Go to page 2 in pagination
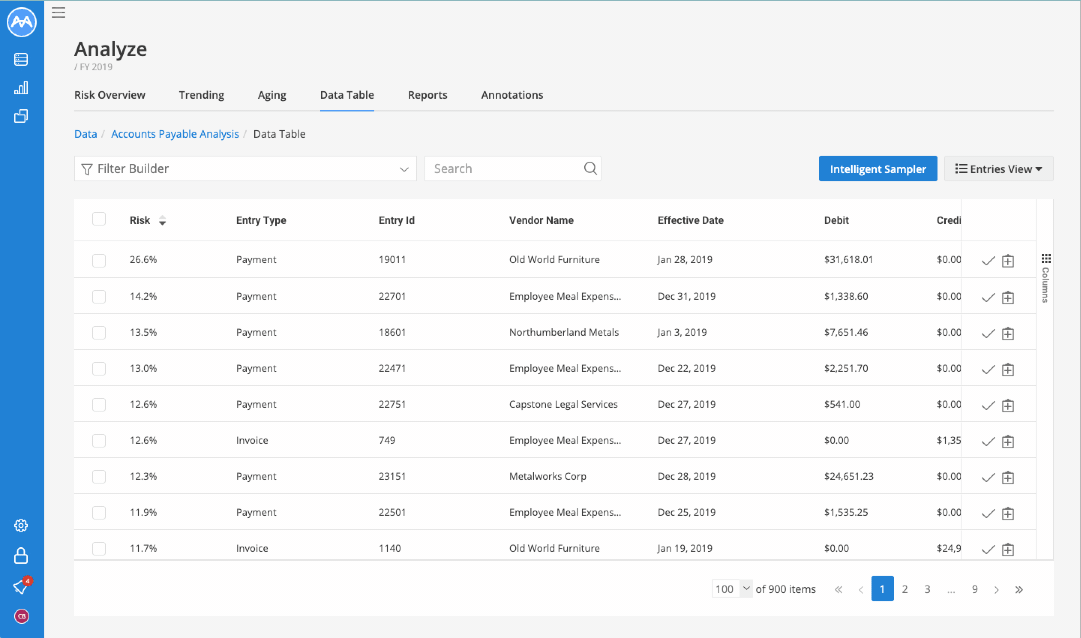 pos(905,589)
